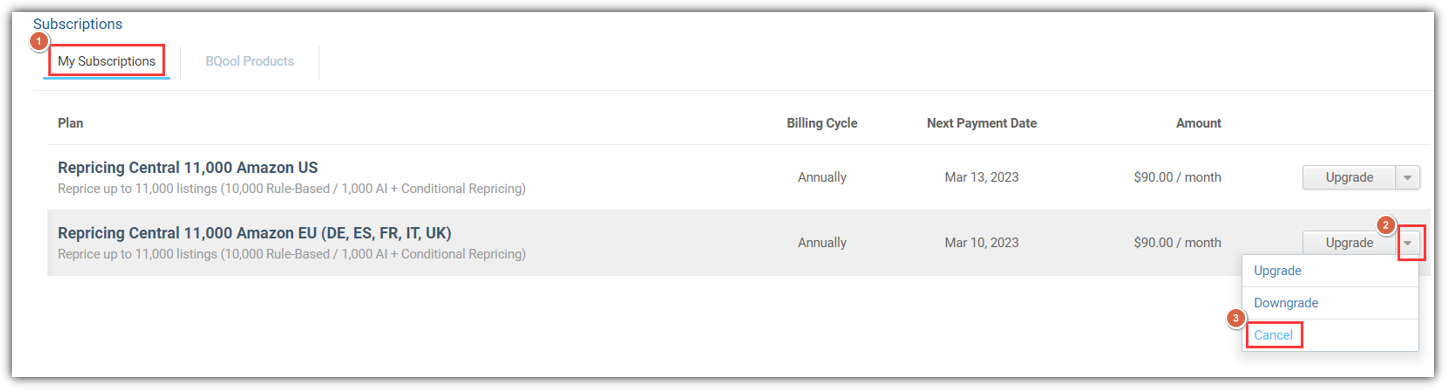Open the My Subscriptions tab
Screen dimensions: 1447x390
tap(106, 61)
